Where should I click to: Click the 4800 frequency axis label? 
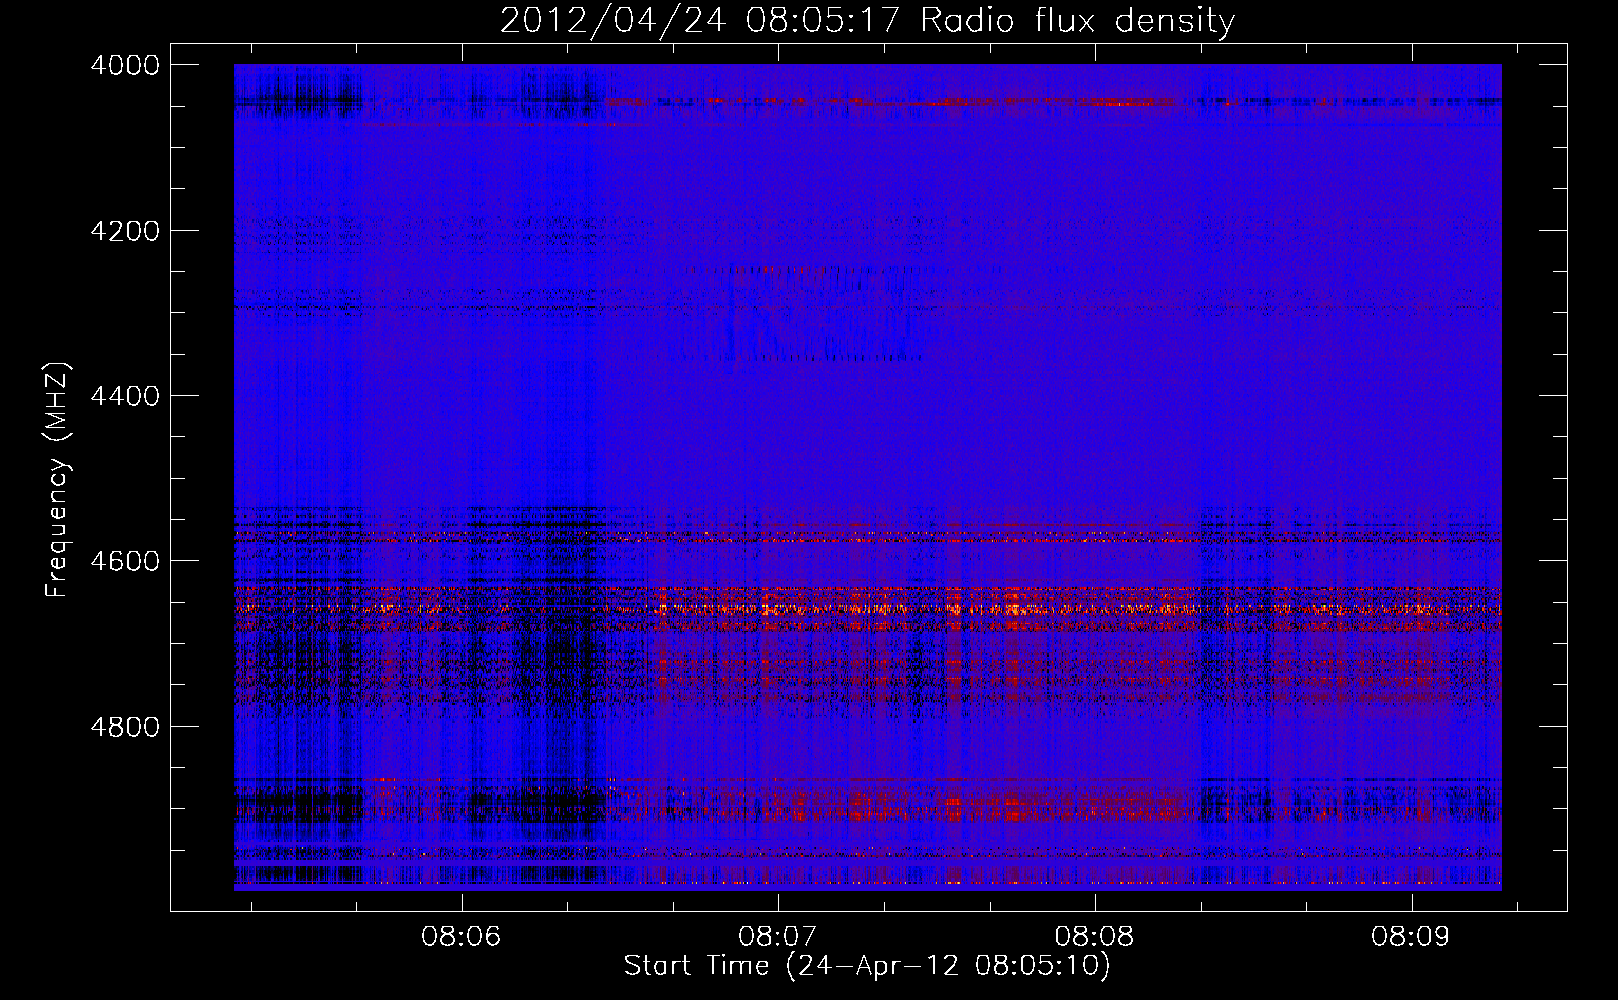(x=125, y=727)
